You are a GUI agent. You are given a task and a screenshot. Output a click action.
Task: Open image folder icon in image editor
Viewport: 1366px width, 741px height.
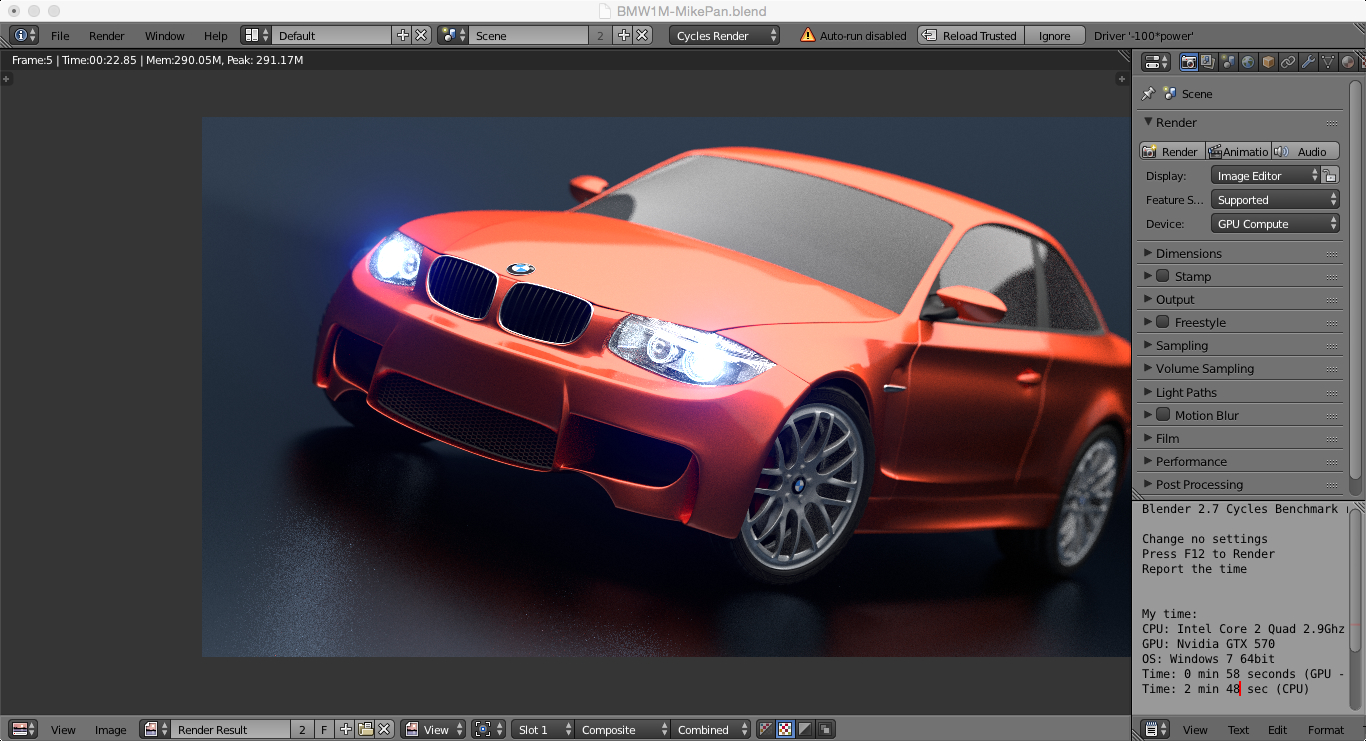[365, 729]
